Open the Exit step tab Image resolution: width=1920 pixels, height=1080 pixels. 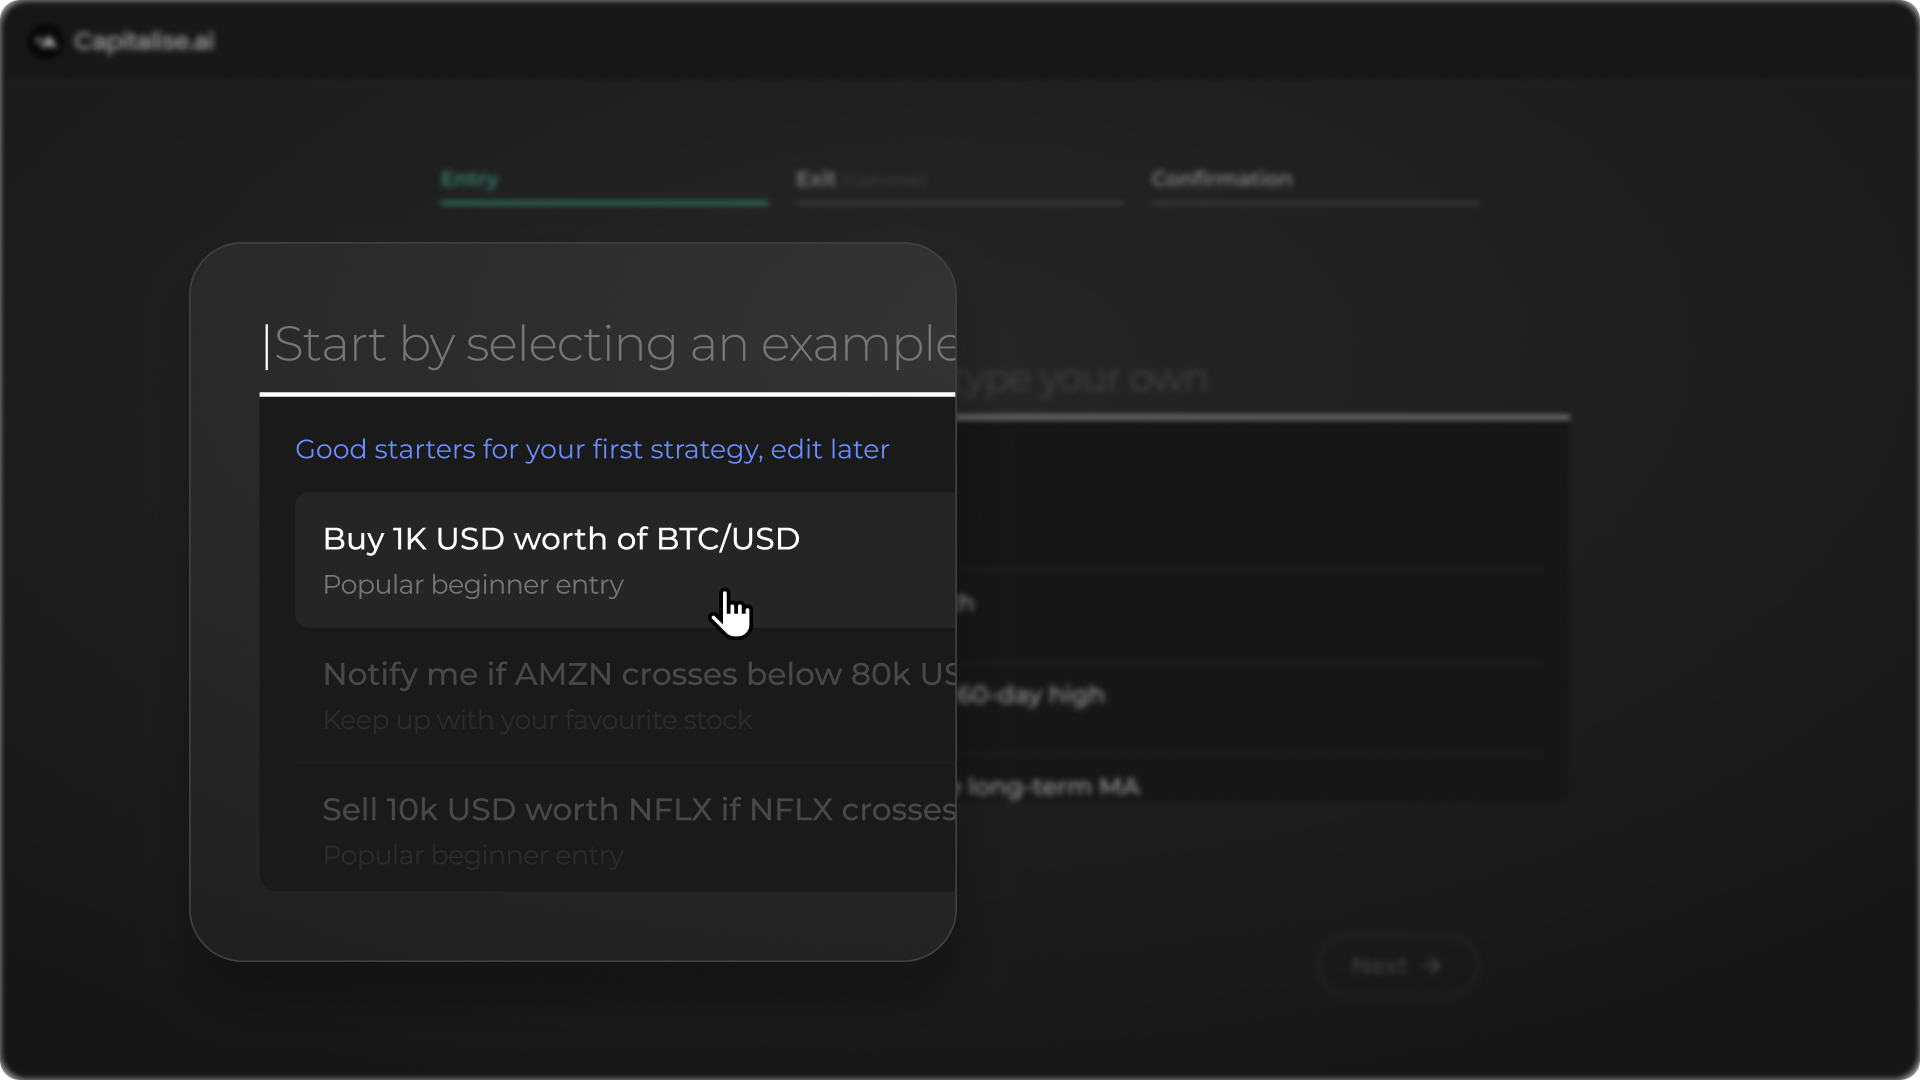(x=816, y=179)
